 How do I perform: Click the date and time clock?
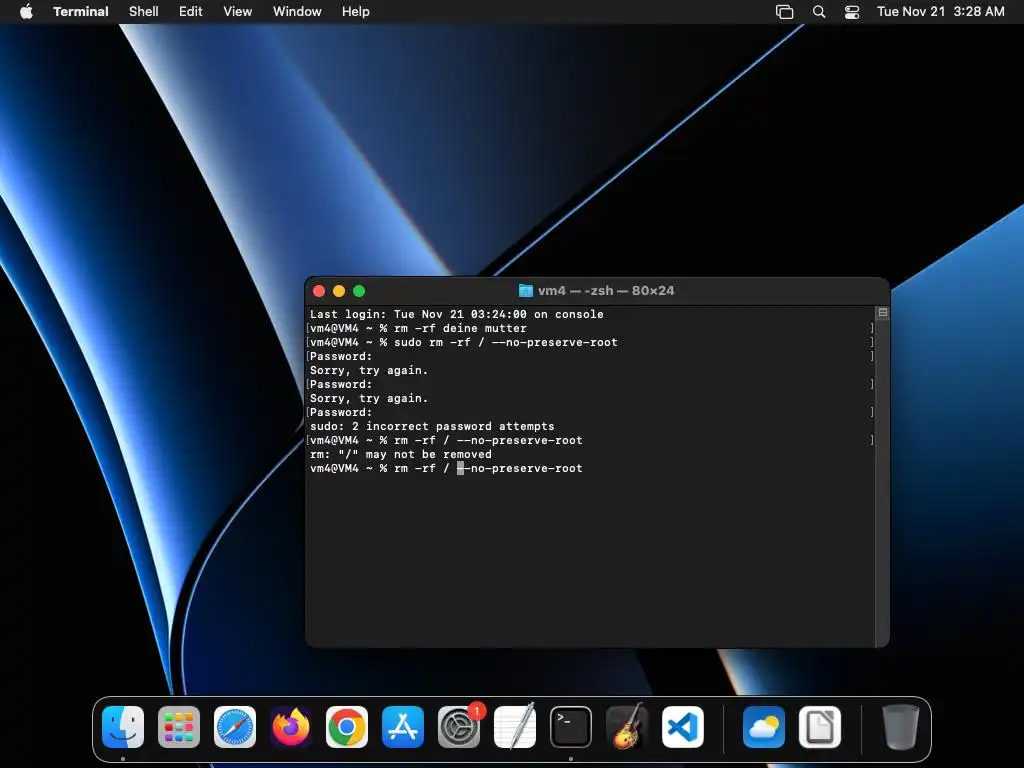pos(940,11)
